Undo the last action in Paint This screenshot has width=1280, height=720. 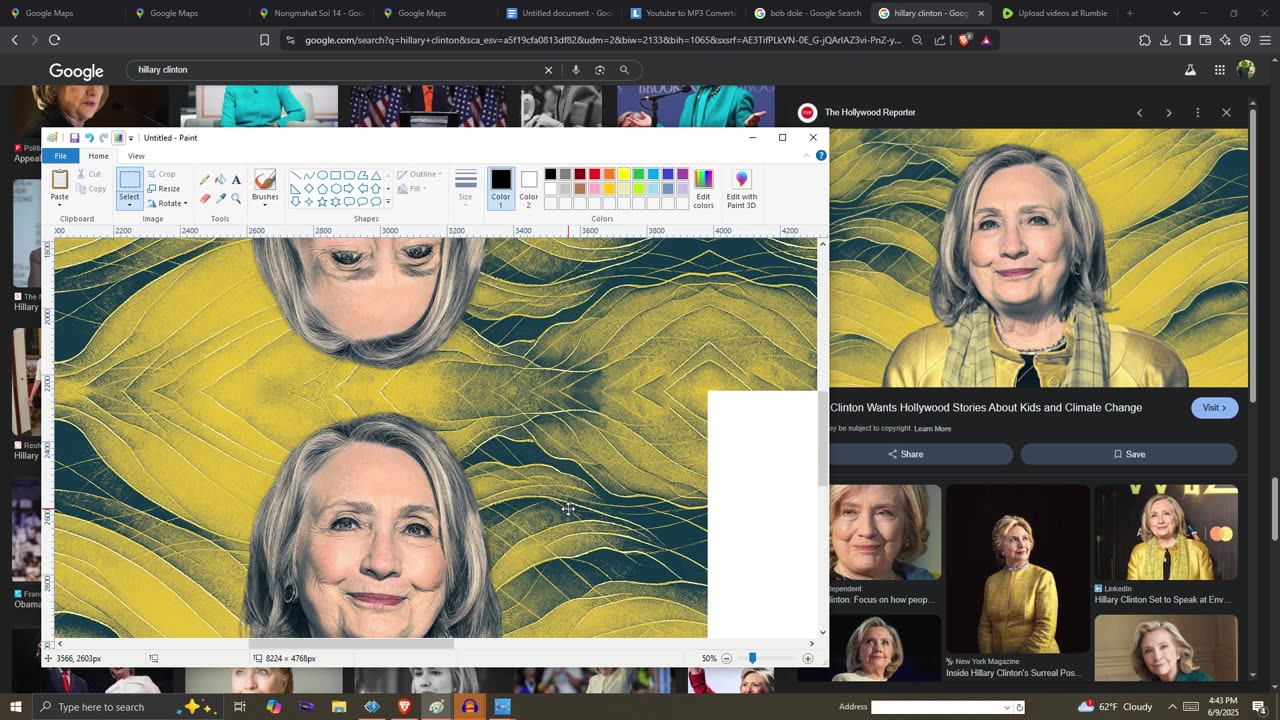(x=89, y=138)
